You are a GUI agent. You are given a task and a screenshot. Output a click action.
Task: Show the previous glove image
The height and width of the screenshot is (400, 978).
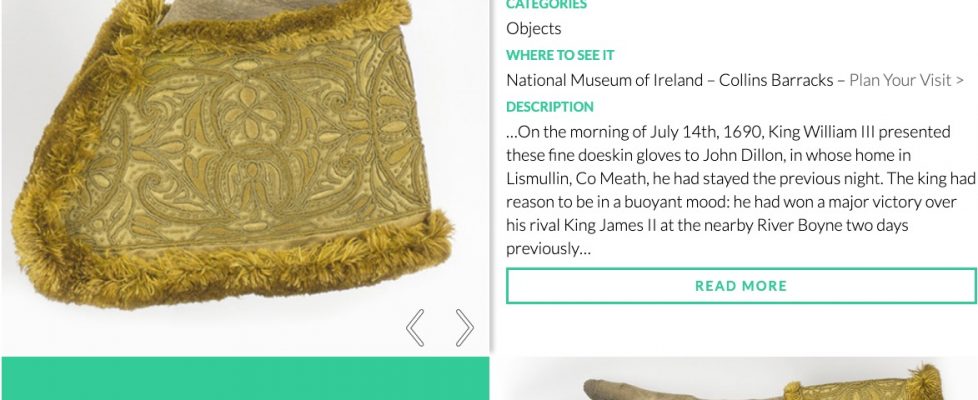415,327
